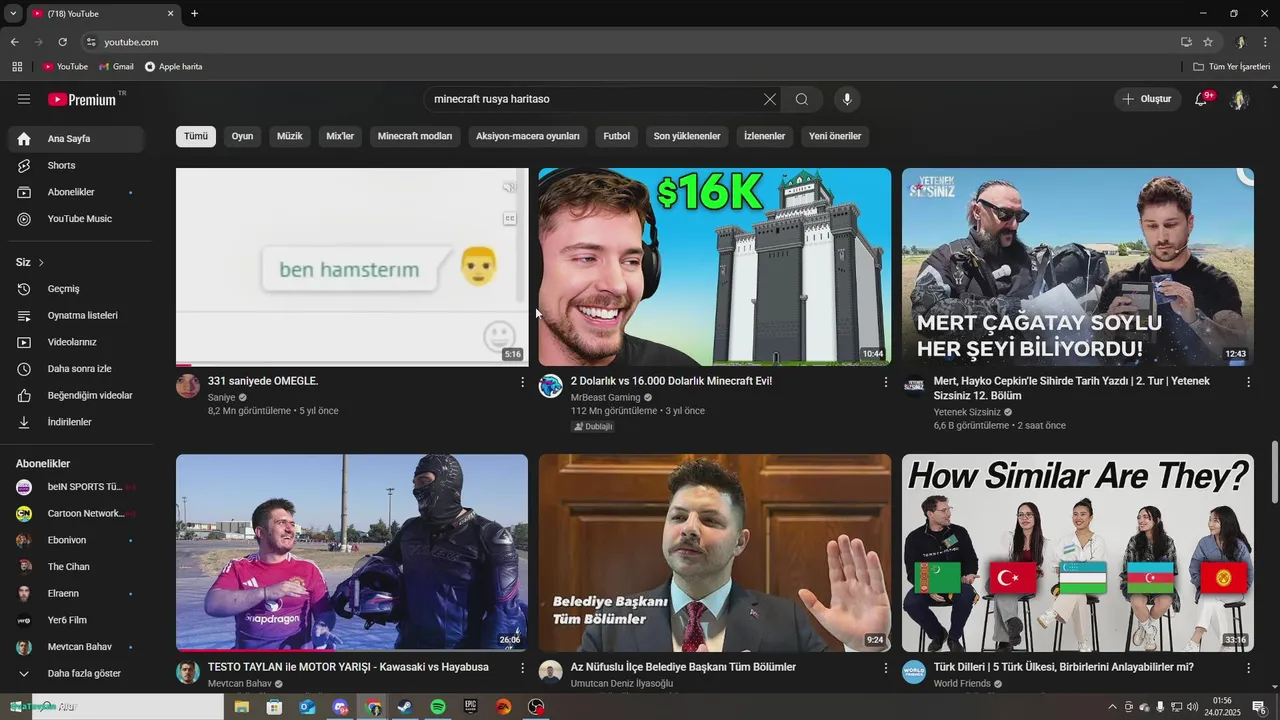1280x720 pixels.
Task: Unmute the OMEGLE preview video
Action: pos(509,188)
